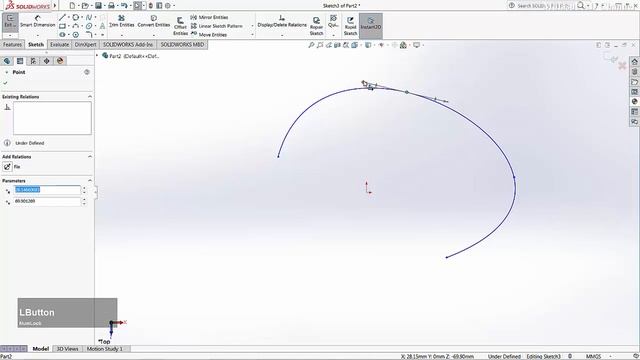Viewport: 640px width, 360px height.
Task: Click Offset Entities tool
Action: point(180,26)
